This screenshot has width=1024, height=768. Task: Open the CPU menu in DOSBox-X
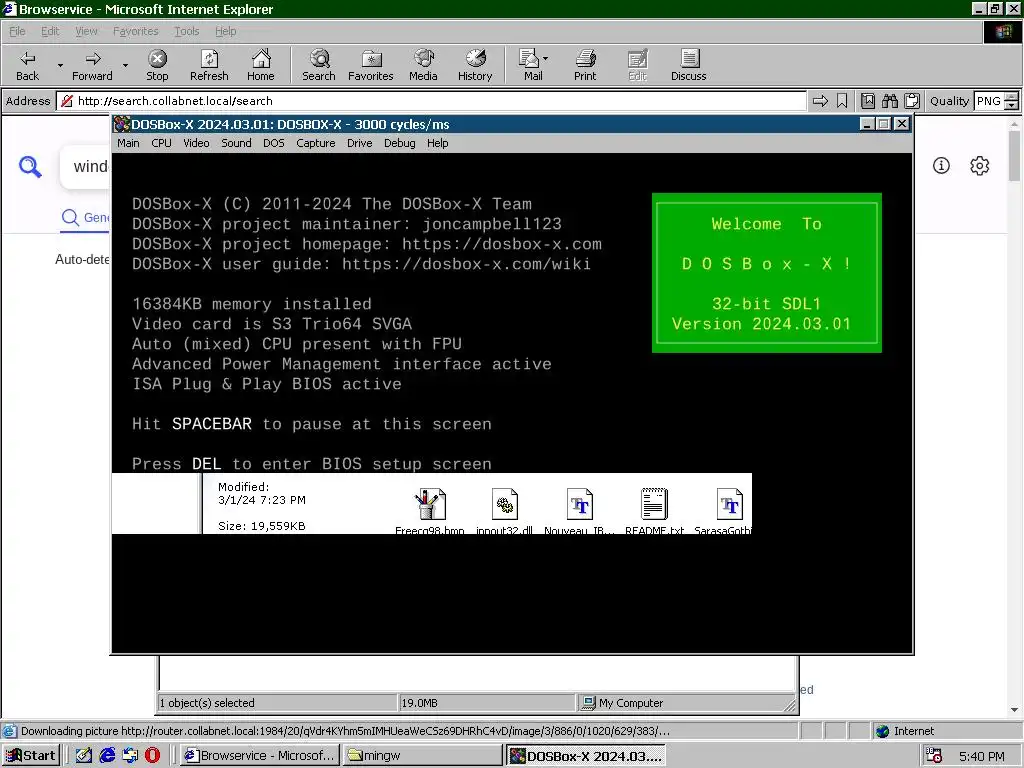tap(161, 143)
